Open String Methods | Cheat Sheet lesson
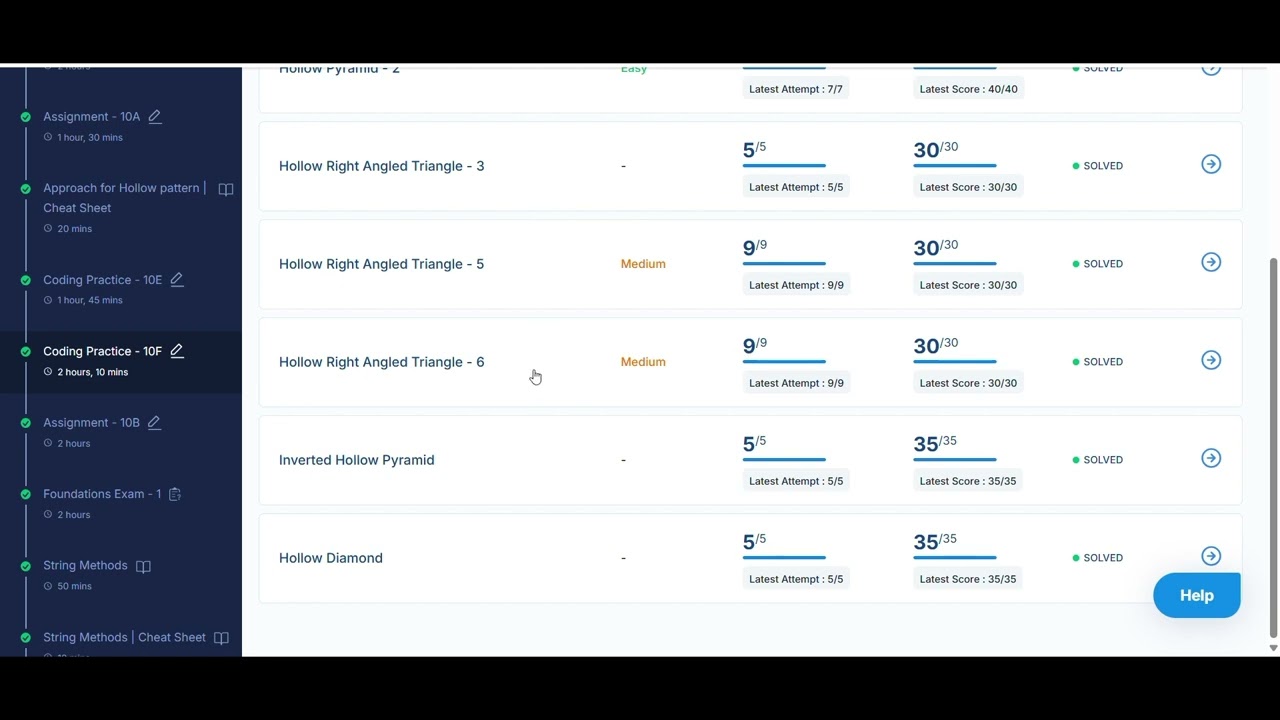The image size is (1280, 720). 124,637
